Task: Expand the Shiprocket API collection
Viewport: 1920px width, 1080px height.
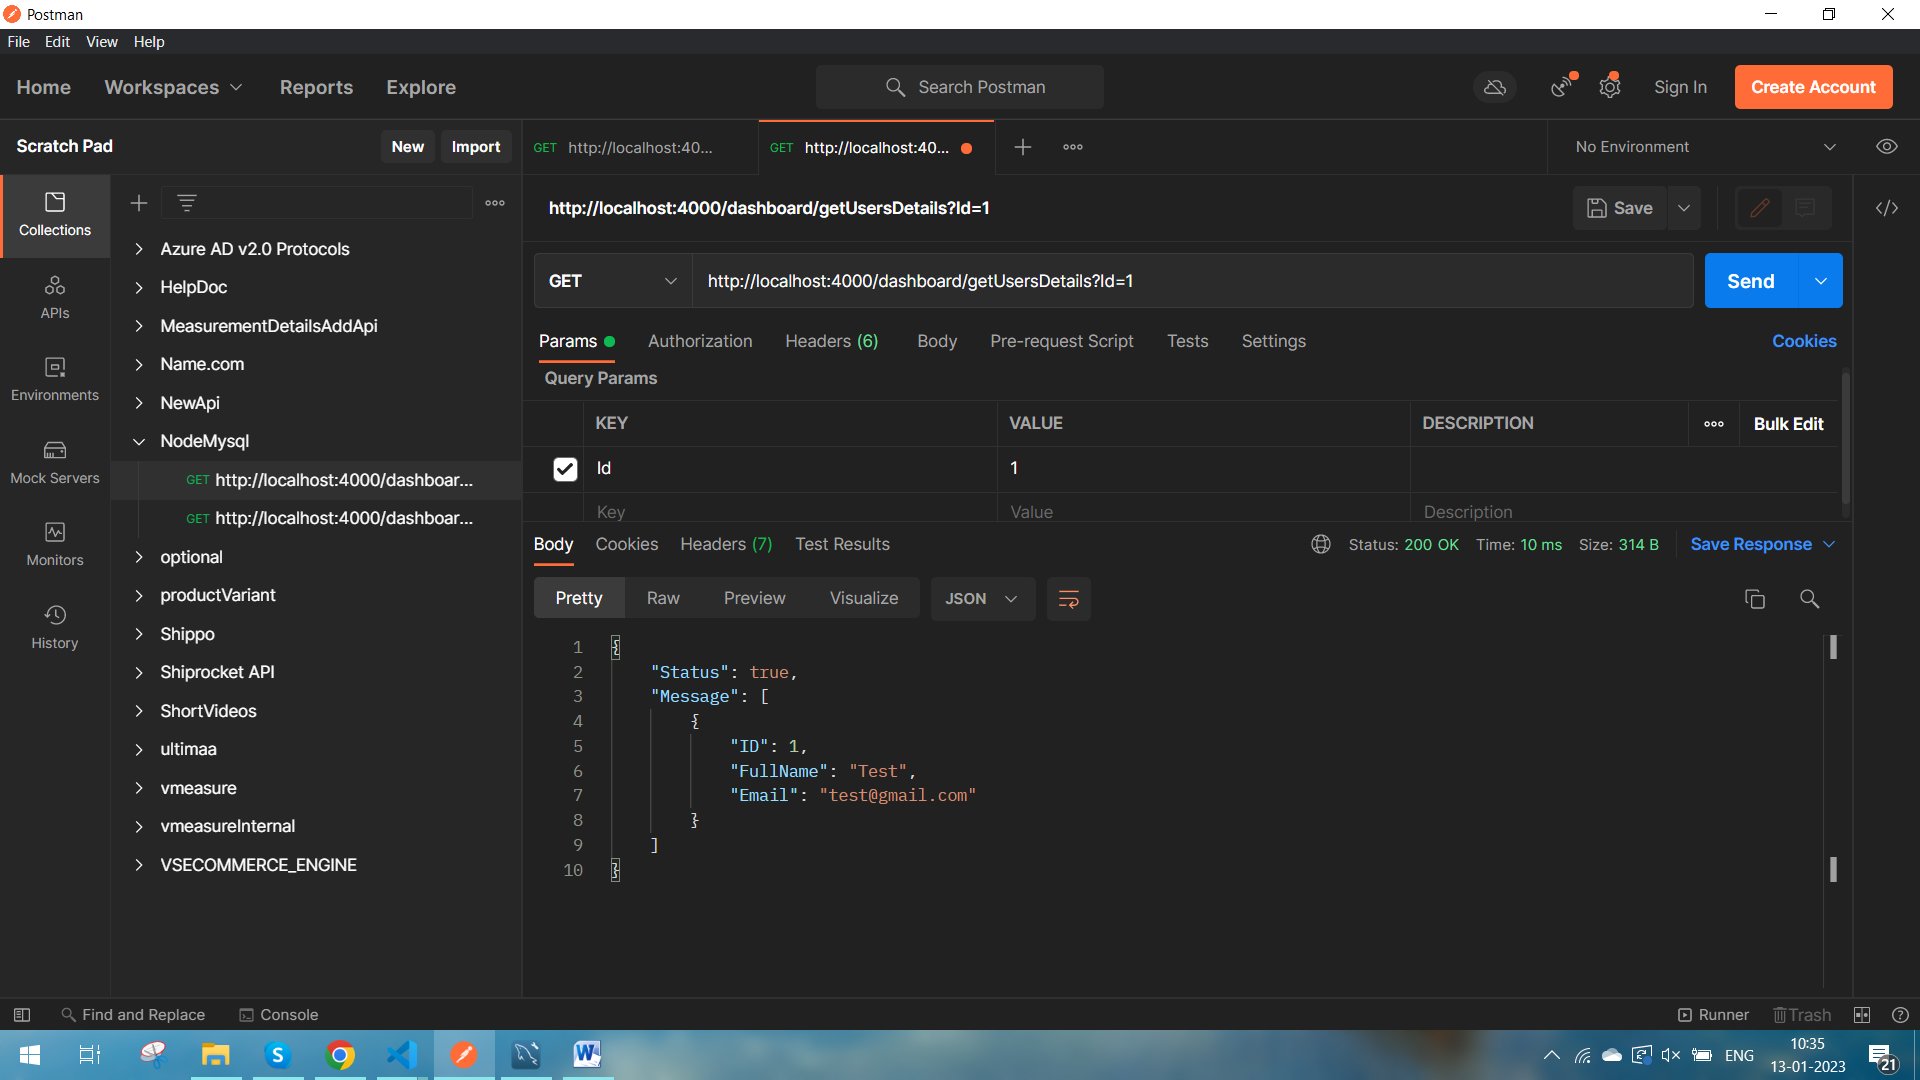Action: 139,673
